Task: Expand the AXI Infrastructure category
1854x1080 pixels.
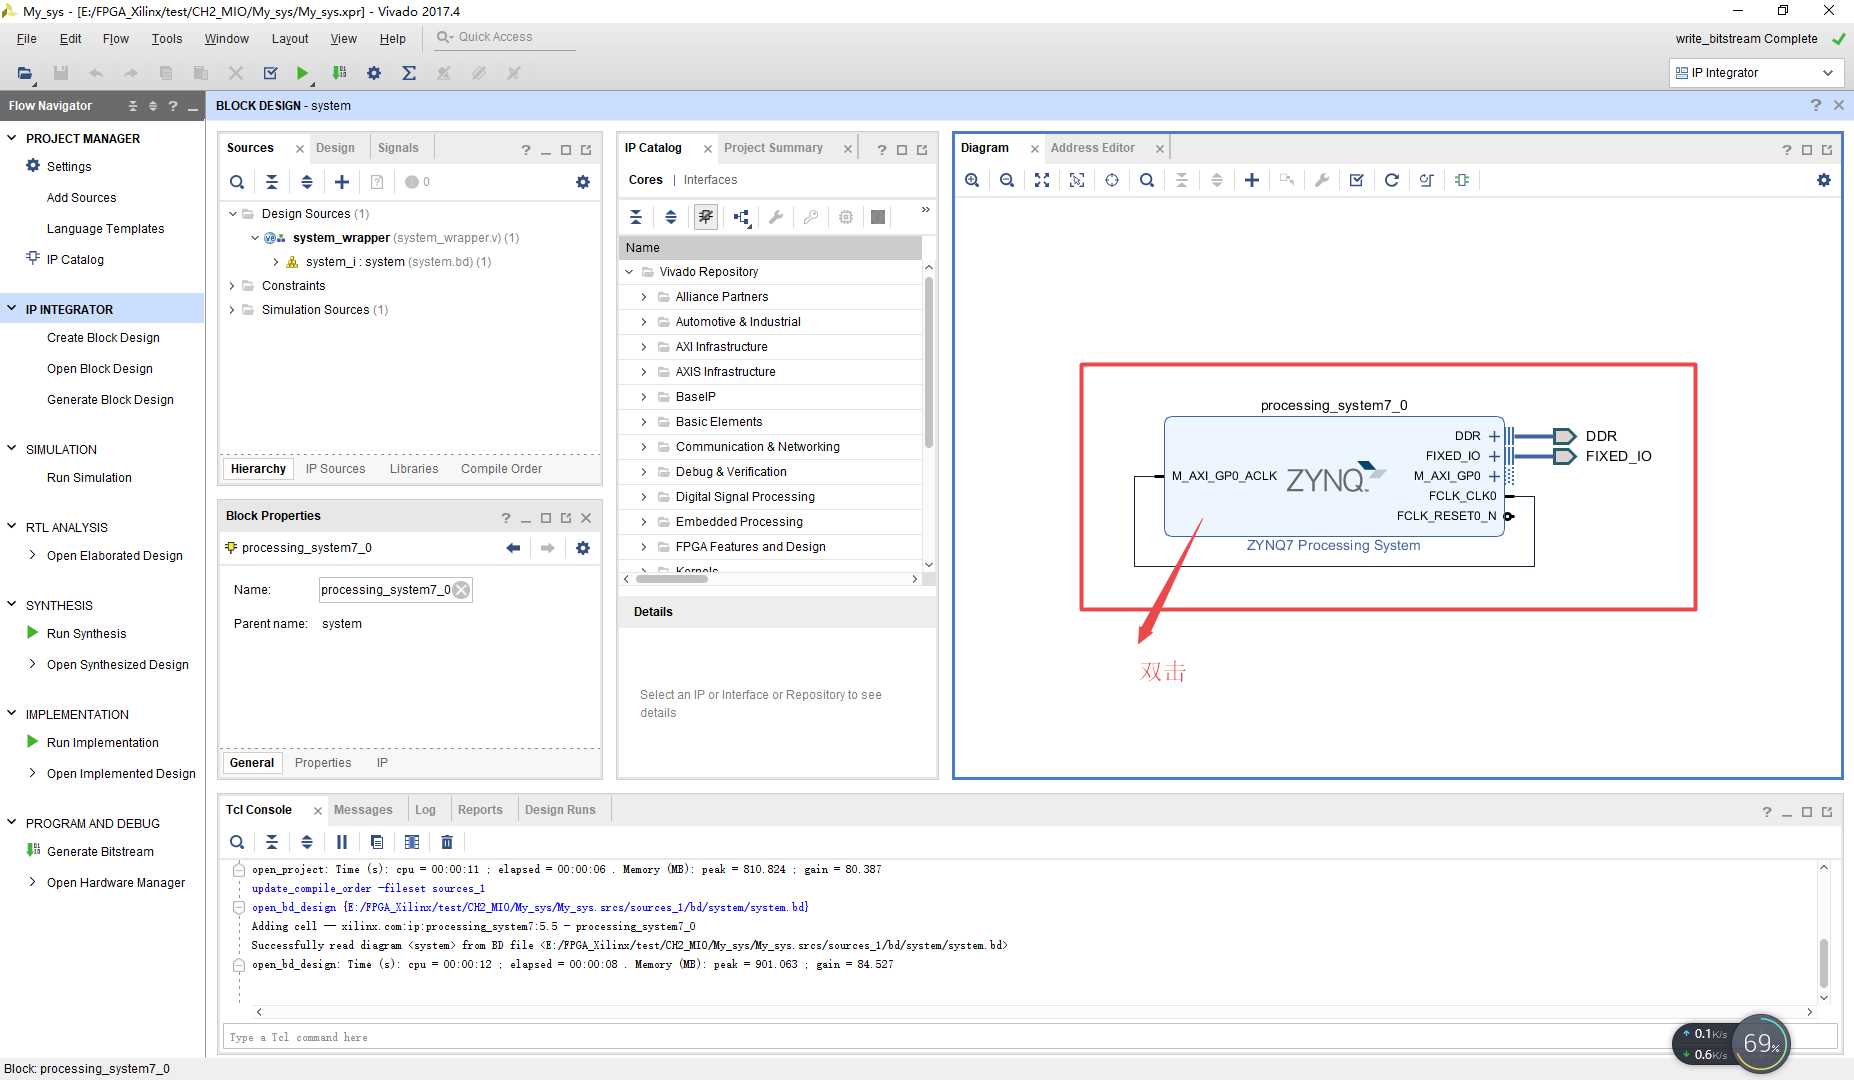Action: tap(644, 347)
